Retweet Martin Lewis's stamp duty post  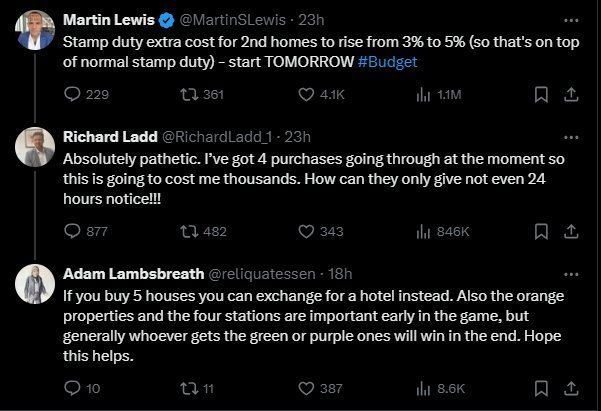(189, 95)
